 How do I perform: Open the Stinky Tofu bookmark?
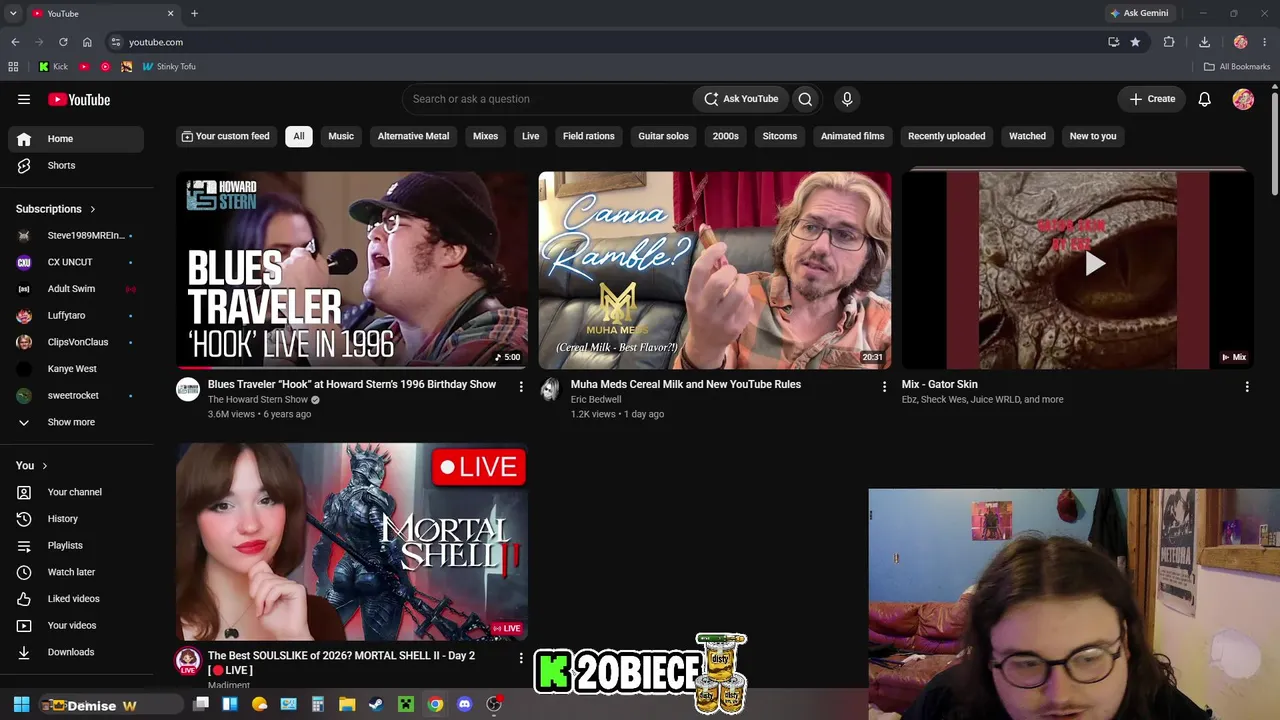169,67
